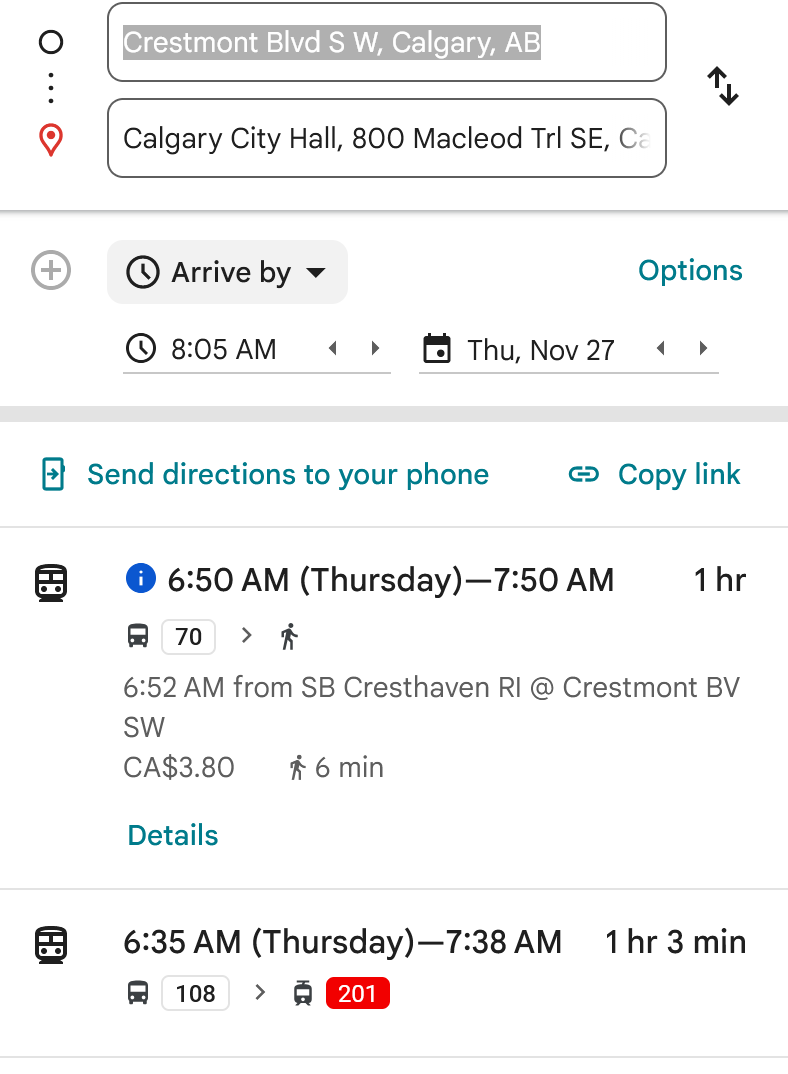Click Send directions to your phone

[x=287, y=474]
